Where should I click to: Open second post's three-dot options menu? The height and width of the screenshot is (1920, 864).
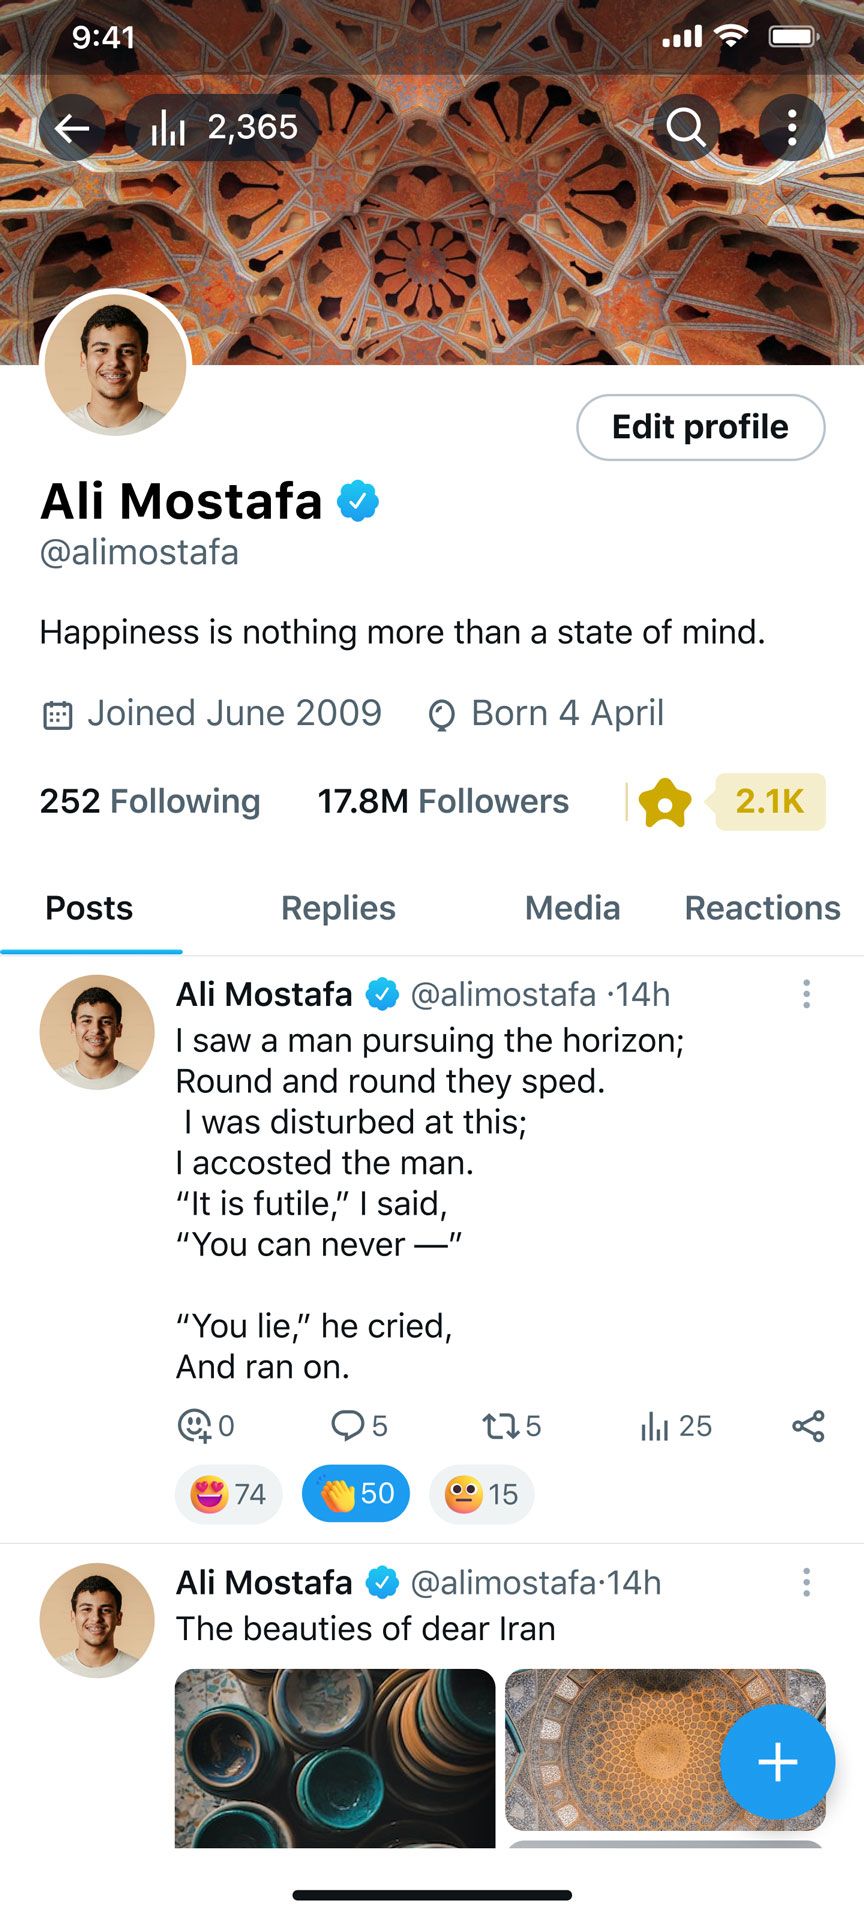tap(806, 1582)
